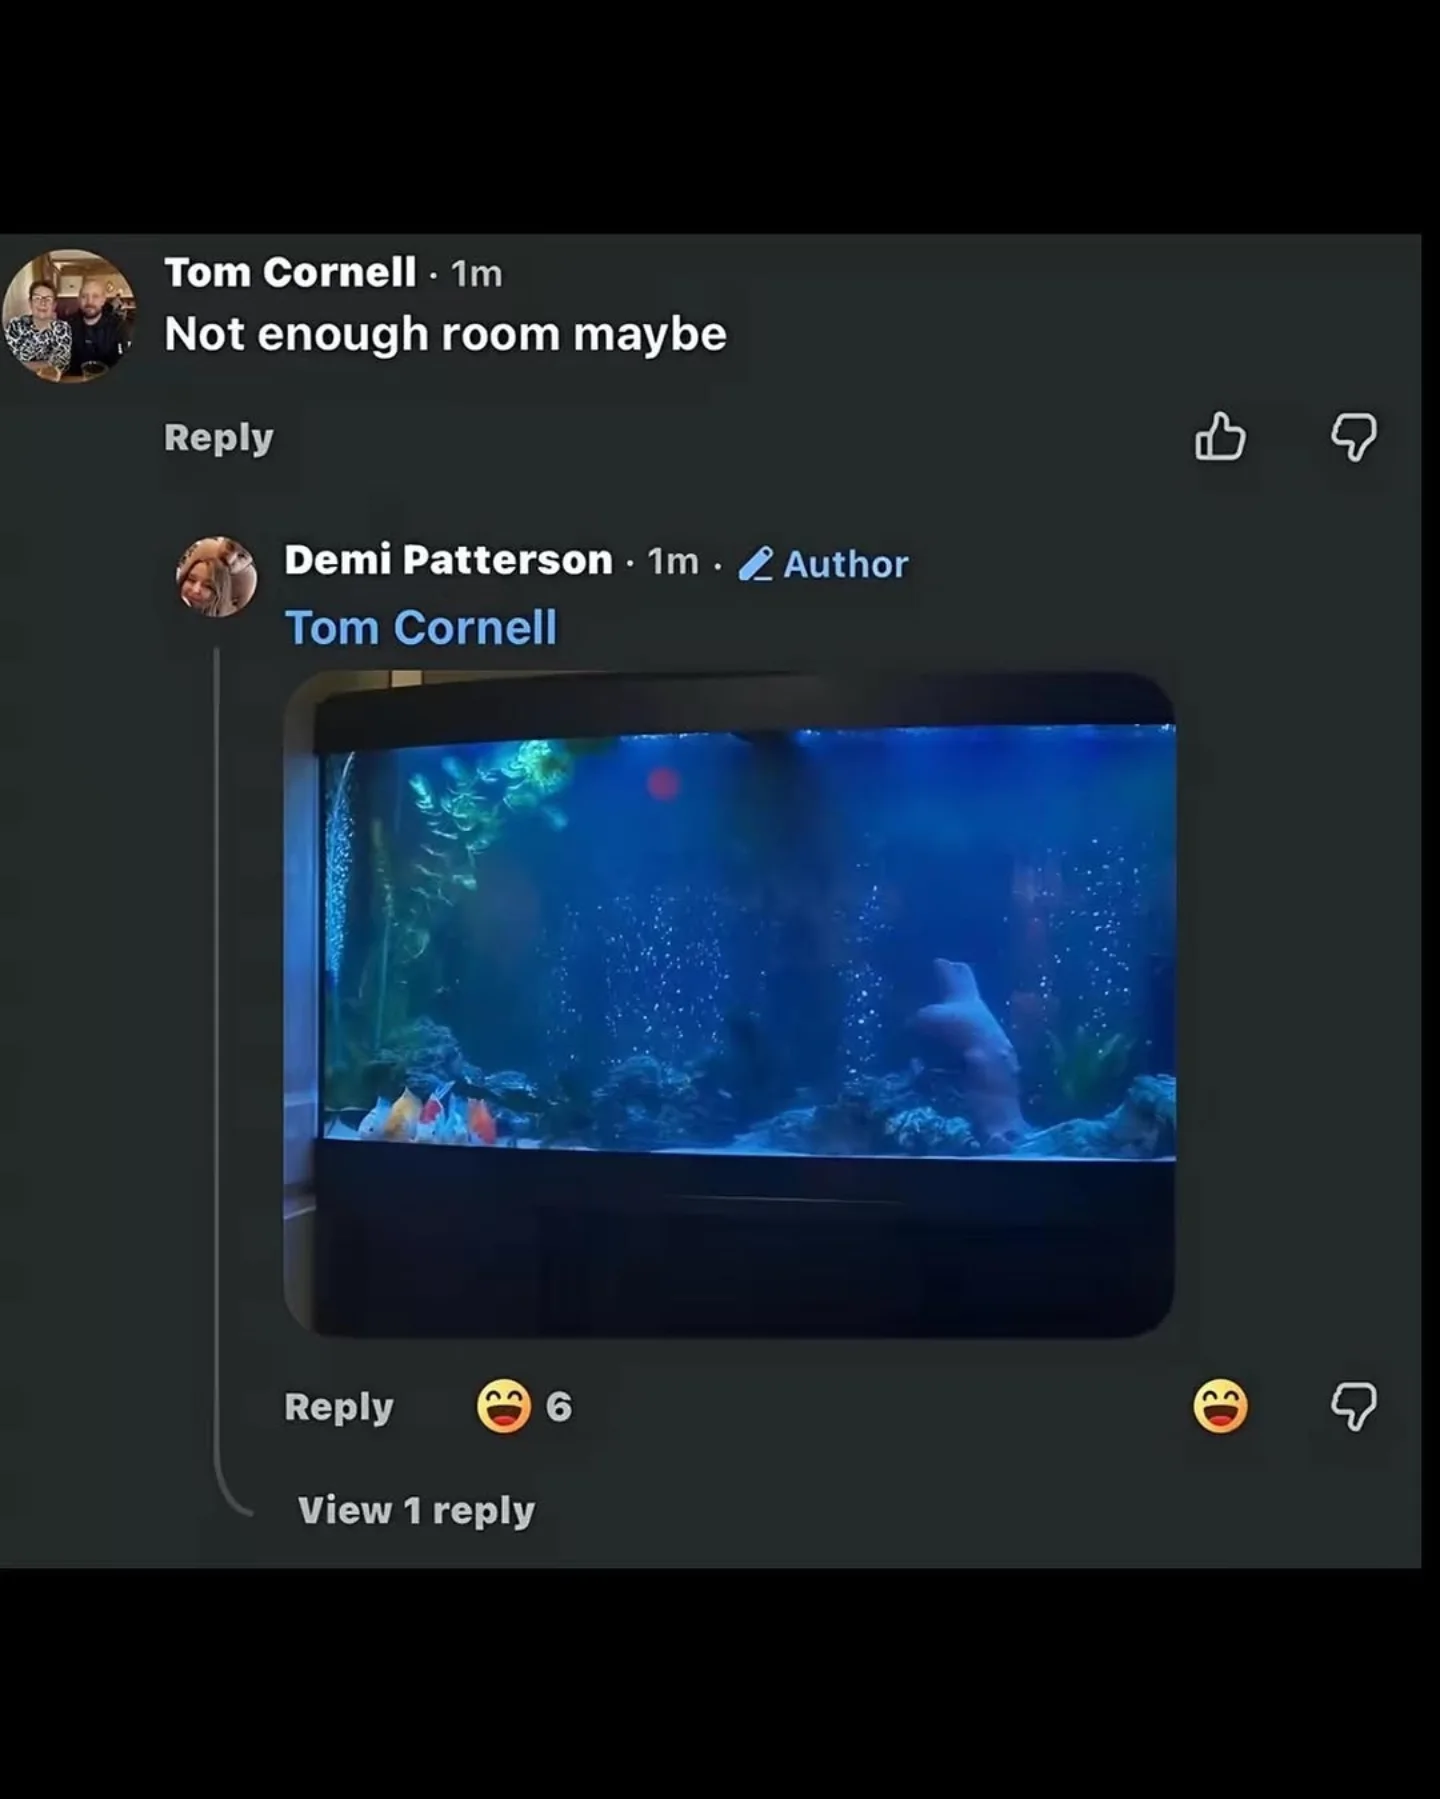Viewport: 1440px width, 1799px height.
Task: Thumbs down Demi Patterson's aquarium reply
Action: [1354, 1407]
